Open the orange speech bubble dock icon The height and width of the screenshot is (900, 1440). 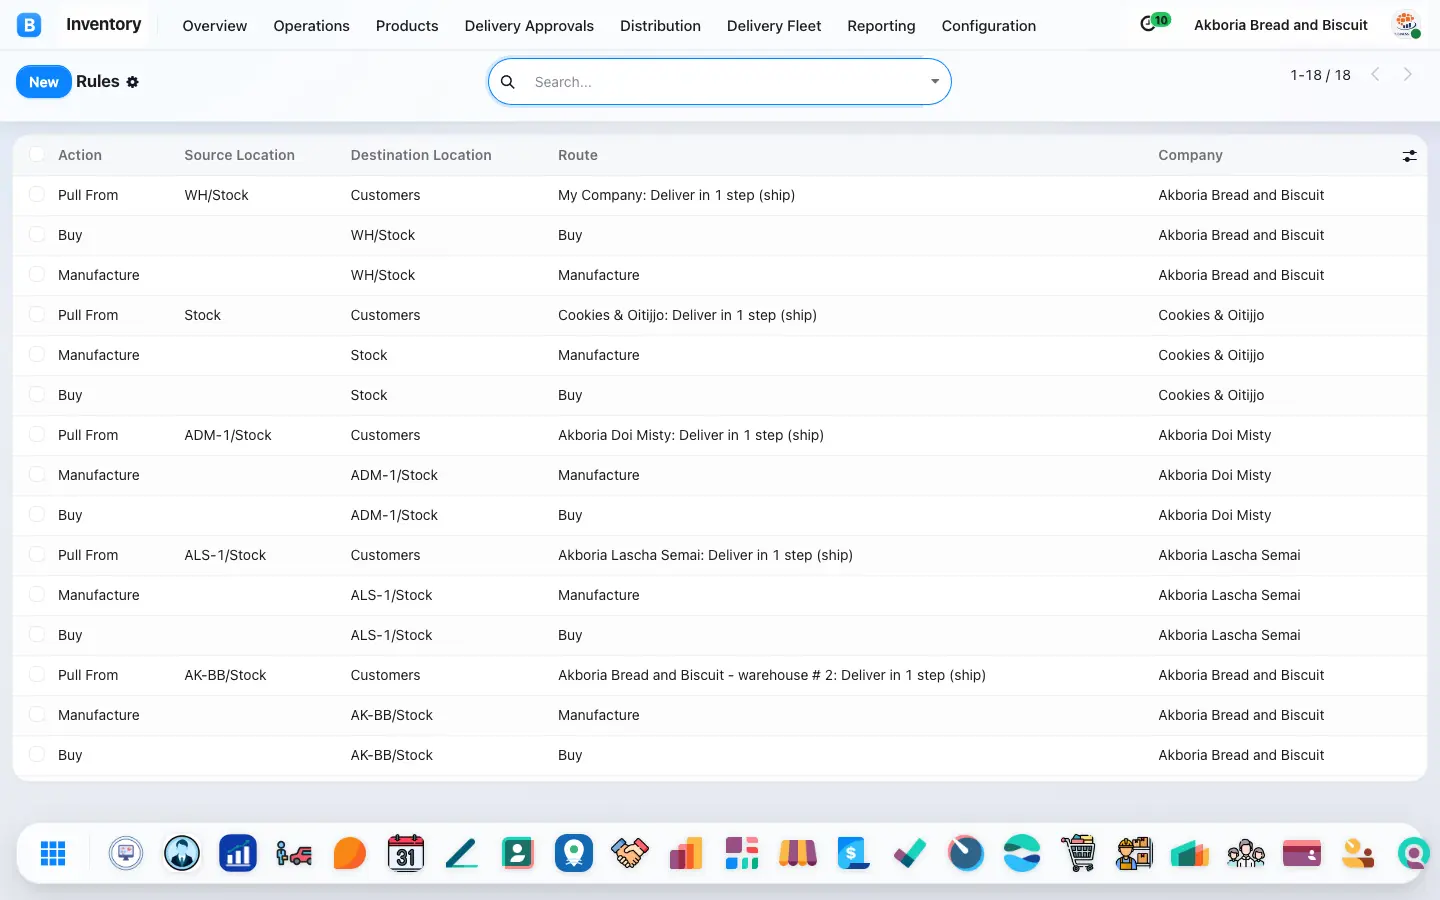pyautogui.click(x=350, y=853)
